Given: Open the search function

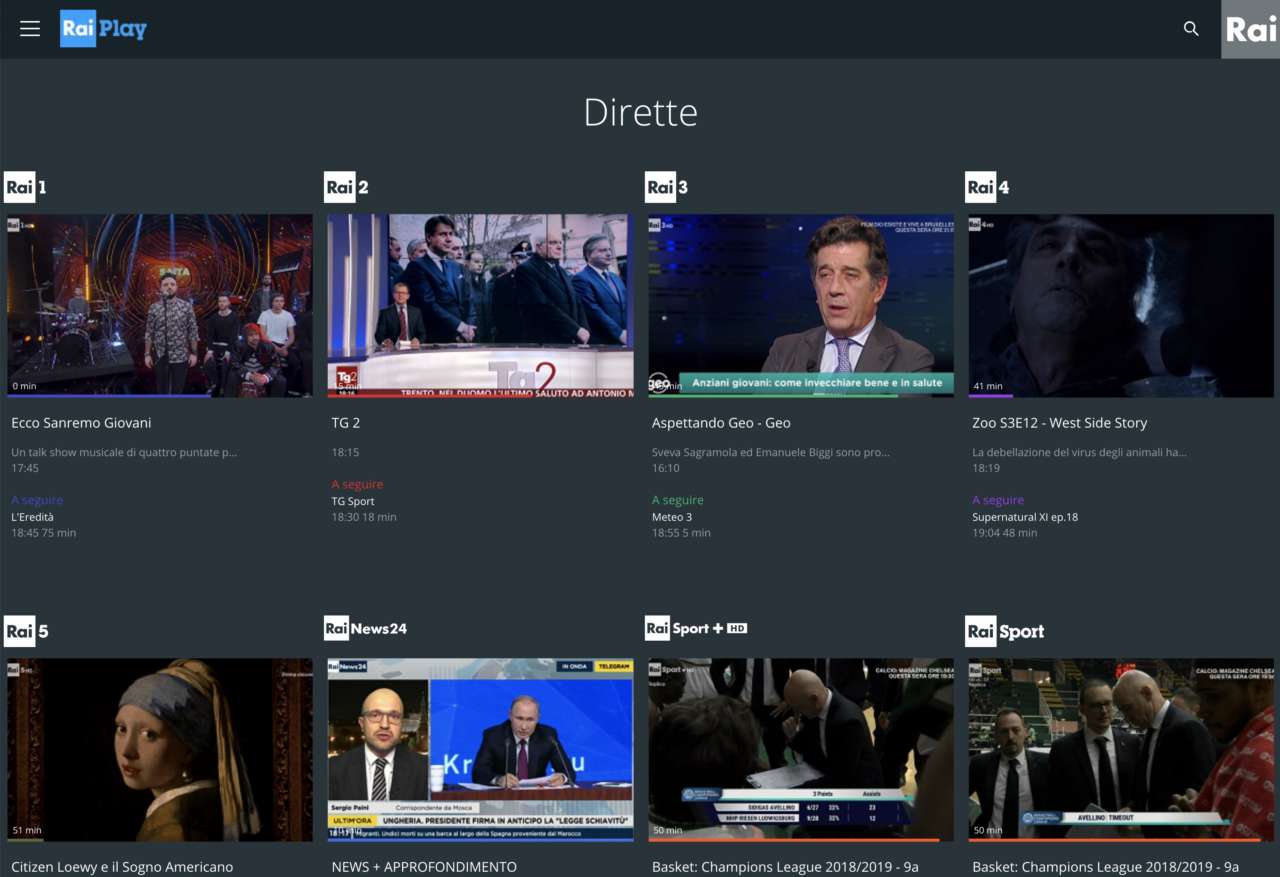Looking at the screenshot, I should [x=1190, y=29].
